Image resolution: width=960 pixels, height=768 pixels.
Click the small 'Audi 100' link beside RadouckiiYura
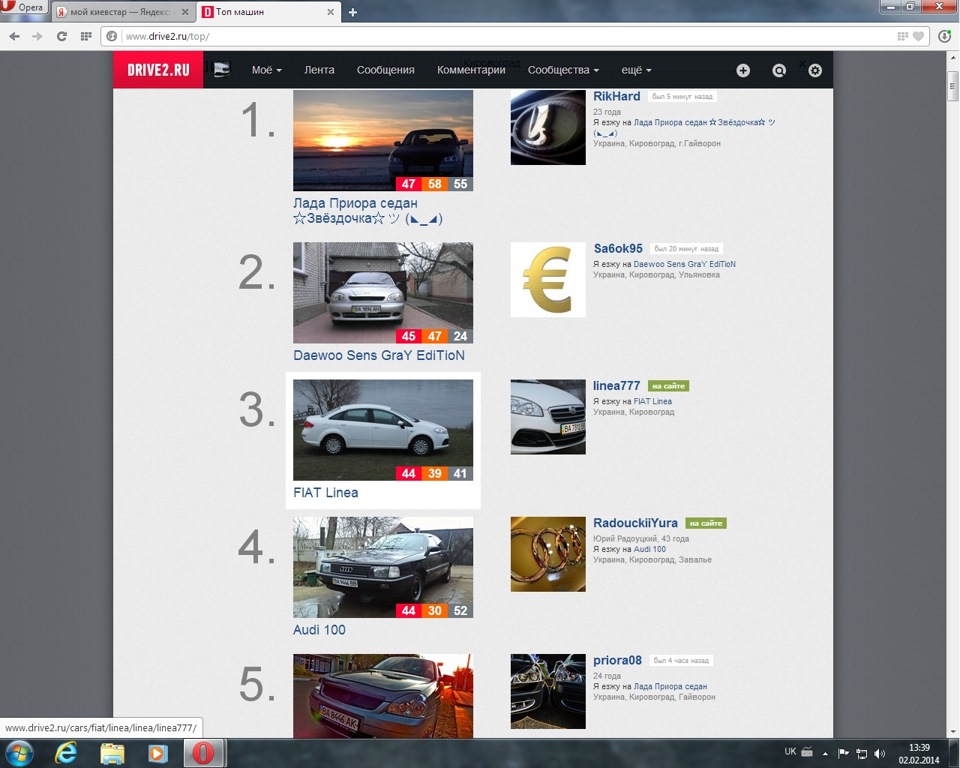click(650, 549)
